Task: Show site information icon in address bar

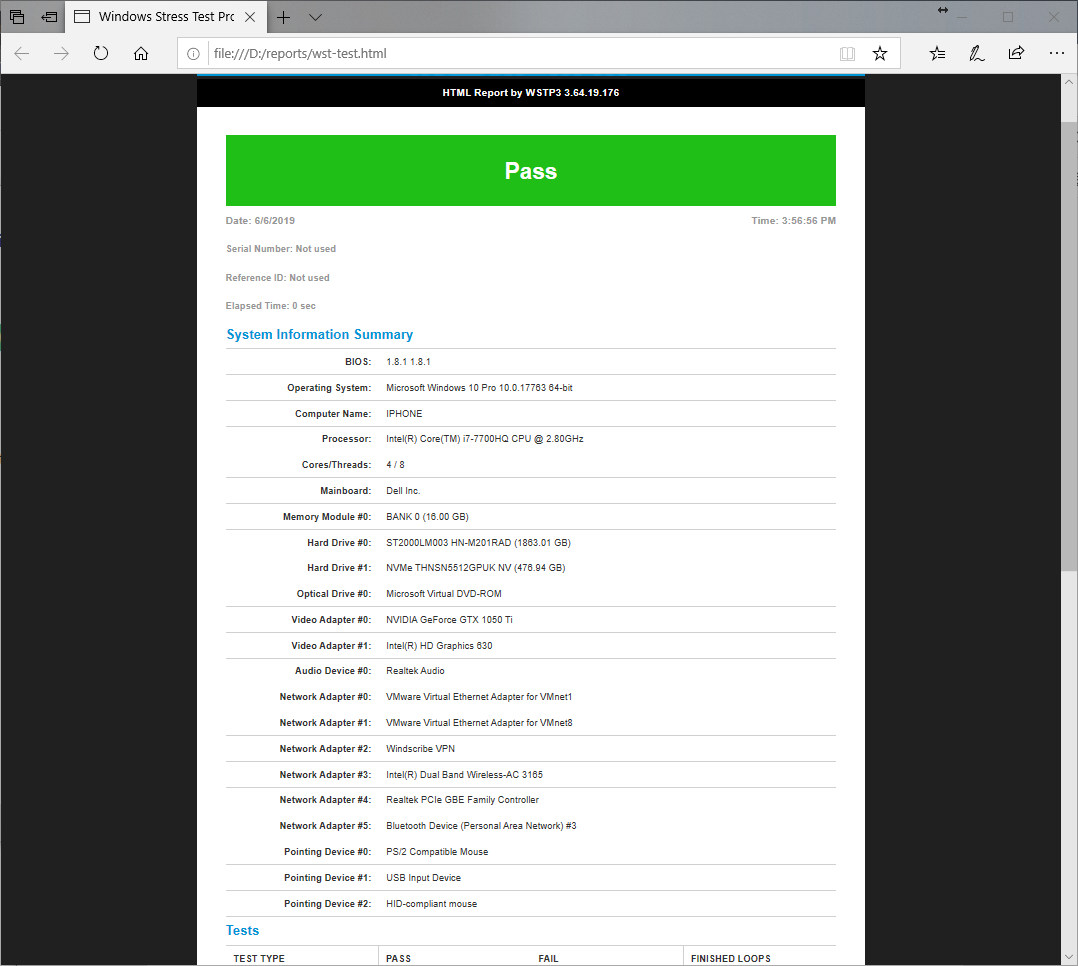Action: (194, 54)
